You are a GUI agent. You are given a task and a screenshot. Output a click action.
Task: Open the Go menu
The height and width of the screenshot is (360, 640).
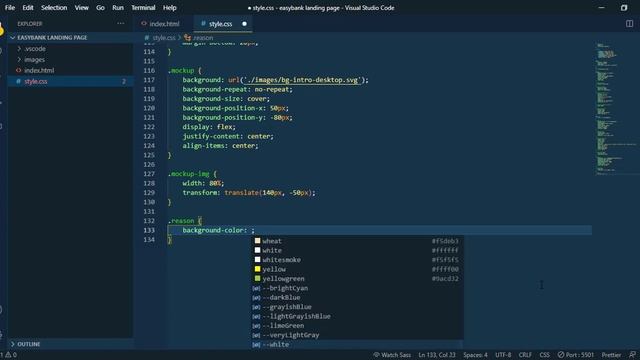pyautogui.click(x=100, y=8)
